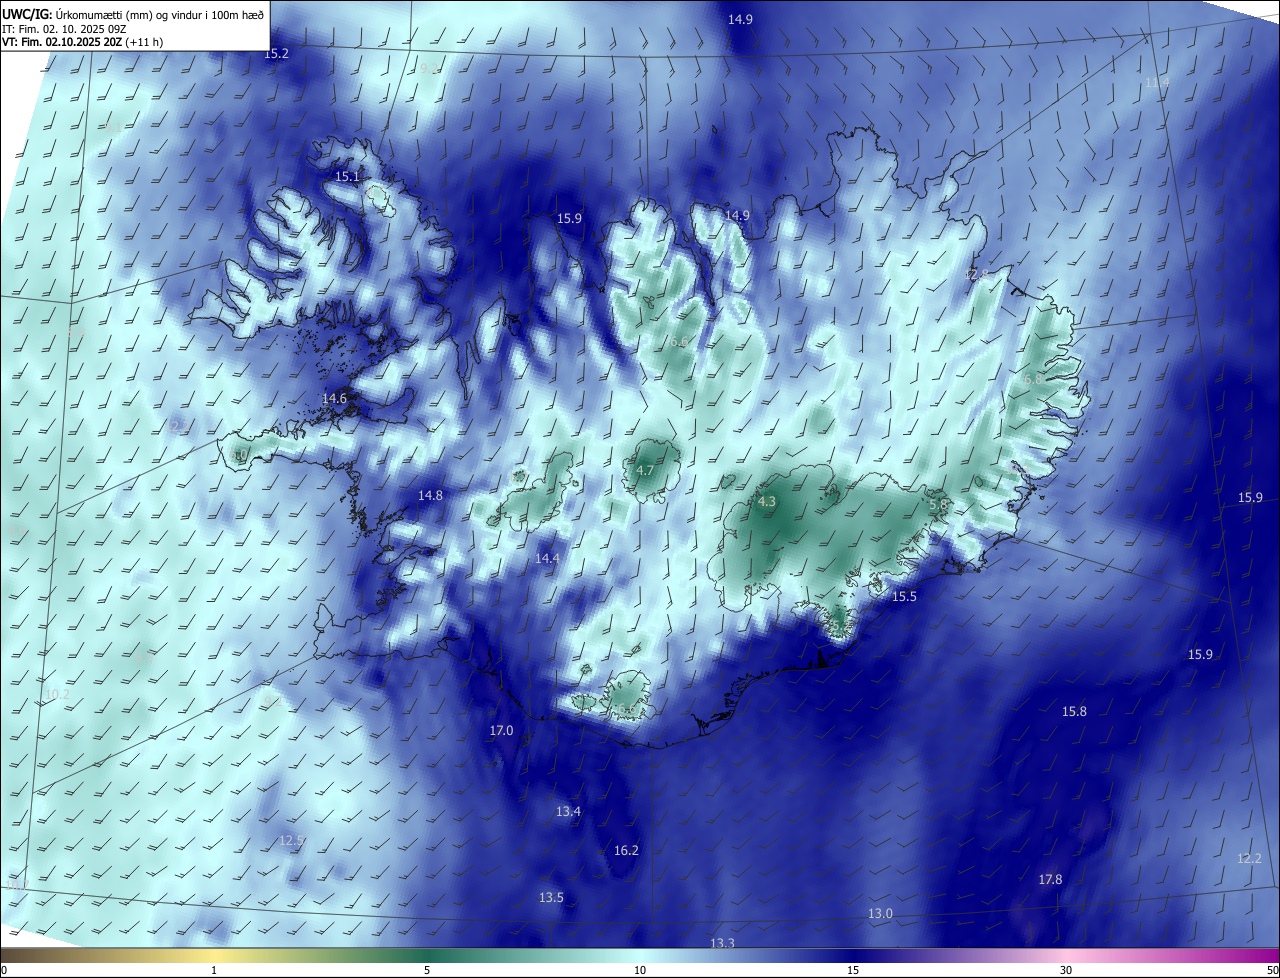Click the 13.4 value label
Viewport: 1280px width, 978px height.
(568, 811)
